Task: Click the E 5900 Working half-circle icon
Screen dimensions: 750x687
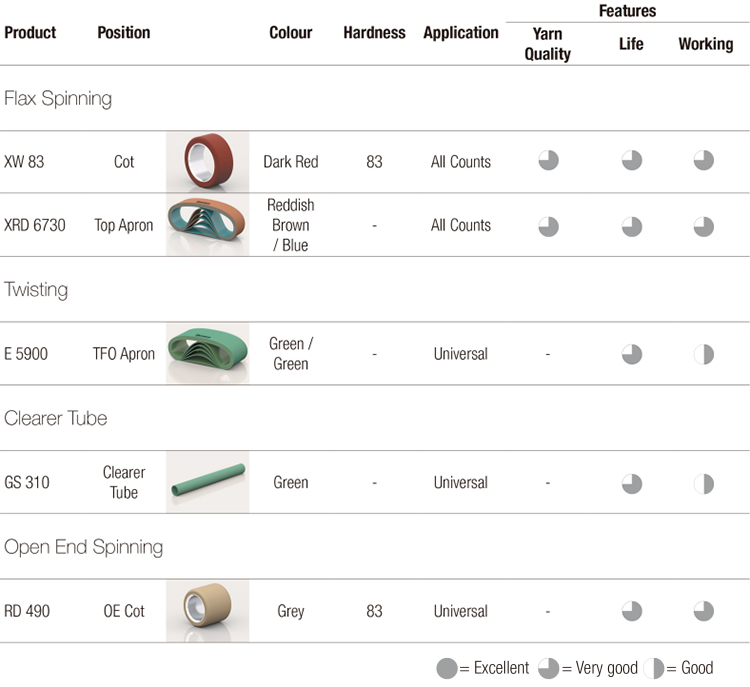Action: click(x=704, y=354)
